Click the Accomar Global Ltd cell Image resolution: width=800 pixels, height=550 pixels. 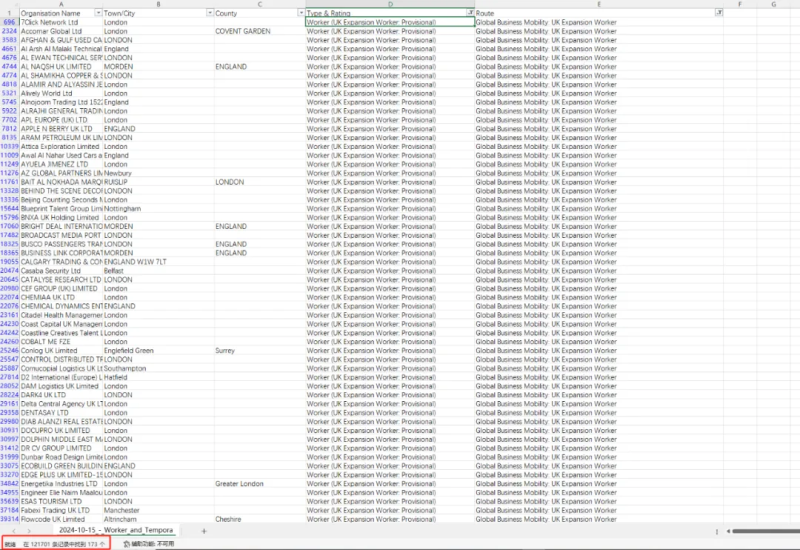tap(61, 31)
